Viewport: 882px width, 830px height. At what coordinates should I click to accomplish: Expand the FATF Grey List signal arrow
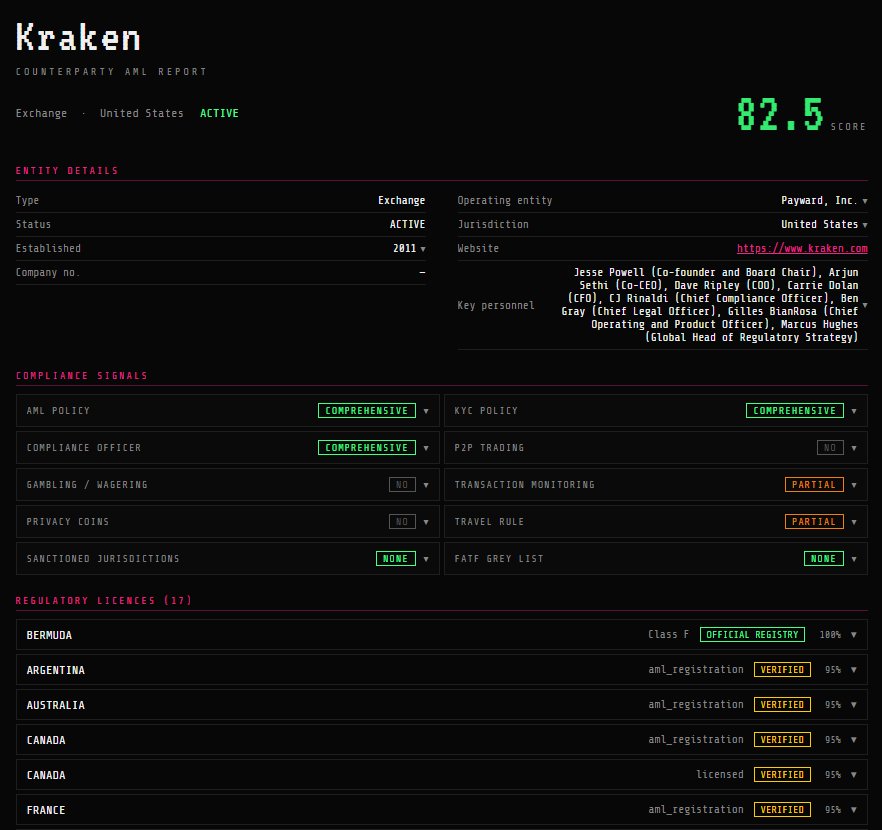pyautogui.click(x=854, y=560)
